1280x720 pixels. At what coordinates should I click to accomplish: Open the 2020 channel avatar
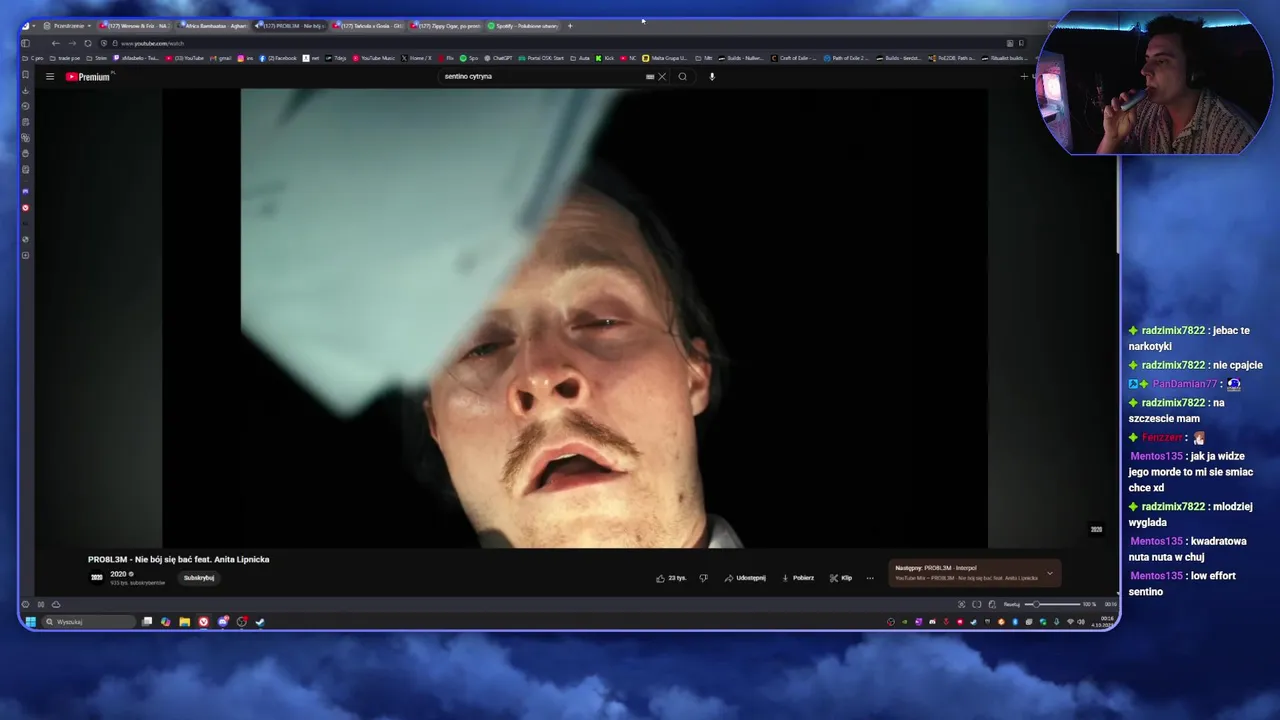click(x=97, y=577)
